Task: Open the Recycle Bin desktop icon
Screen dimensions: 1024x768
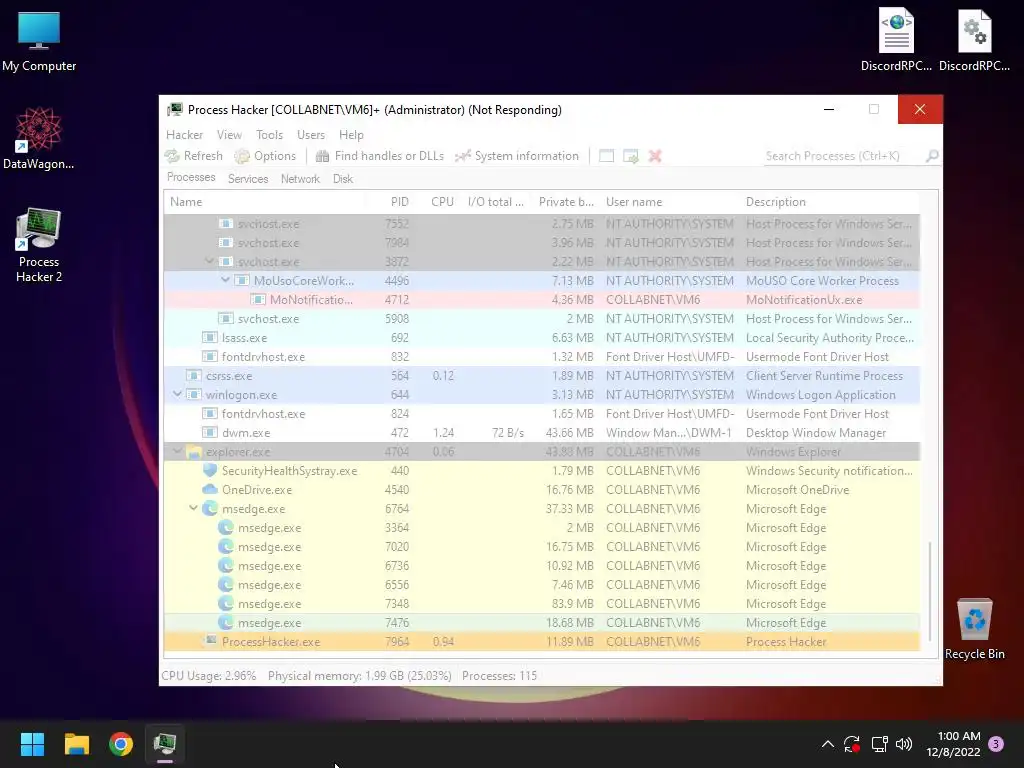Action: click(974, 628)
